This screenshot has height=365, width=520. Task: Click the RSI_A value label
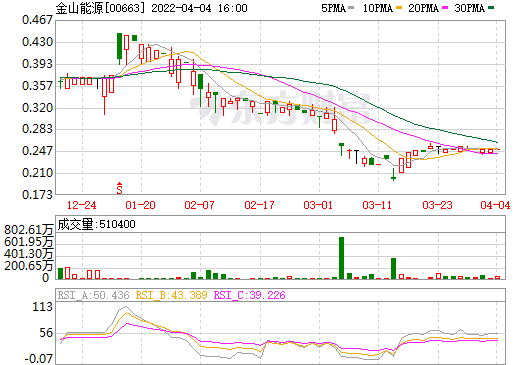93,295
